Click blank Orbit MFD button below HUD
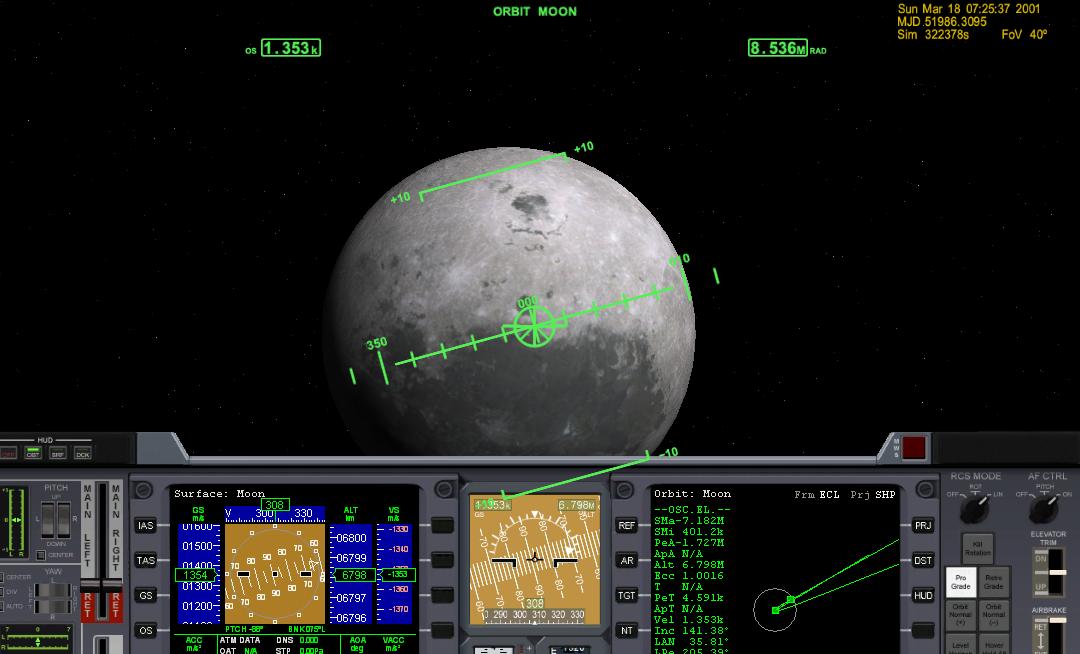 click(x=923, y=630)
